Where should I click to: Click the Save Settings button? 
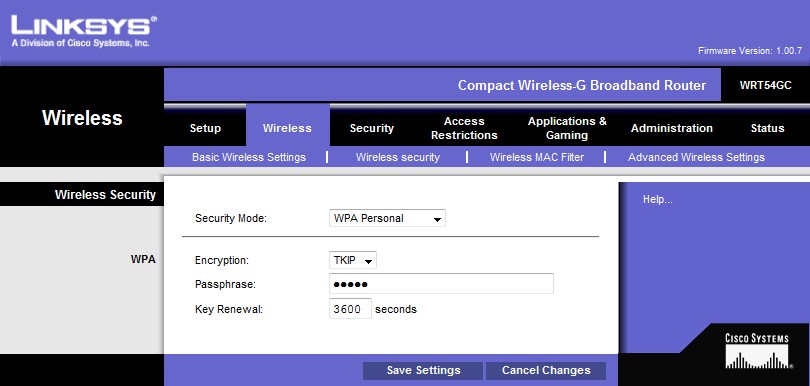(x=423, y=370)
